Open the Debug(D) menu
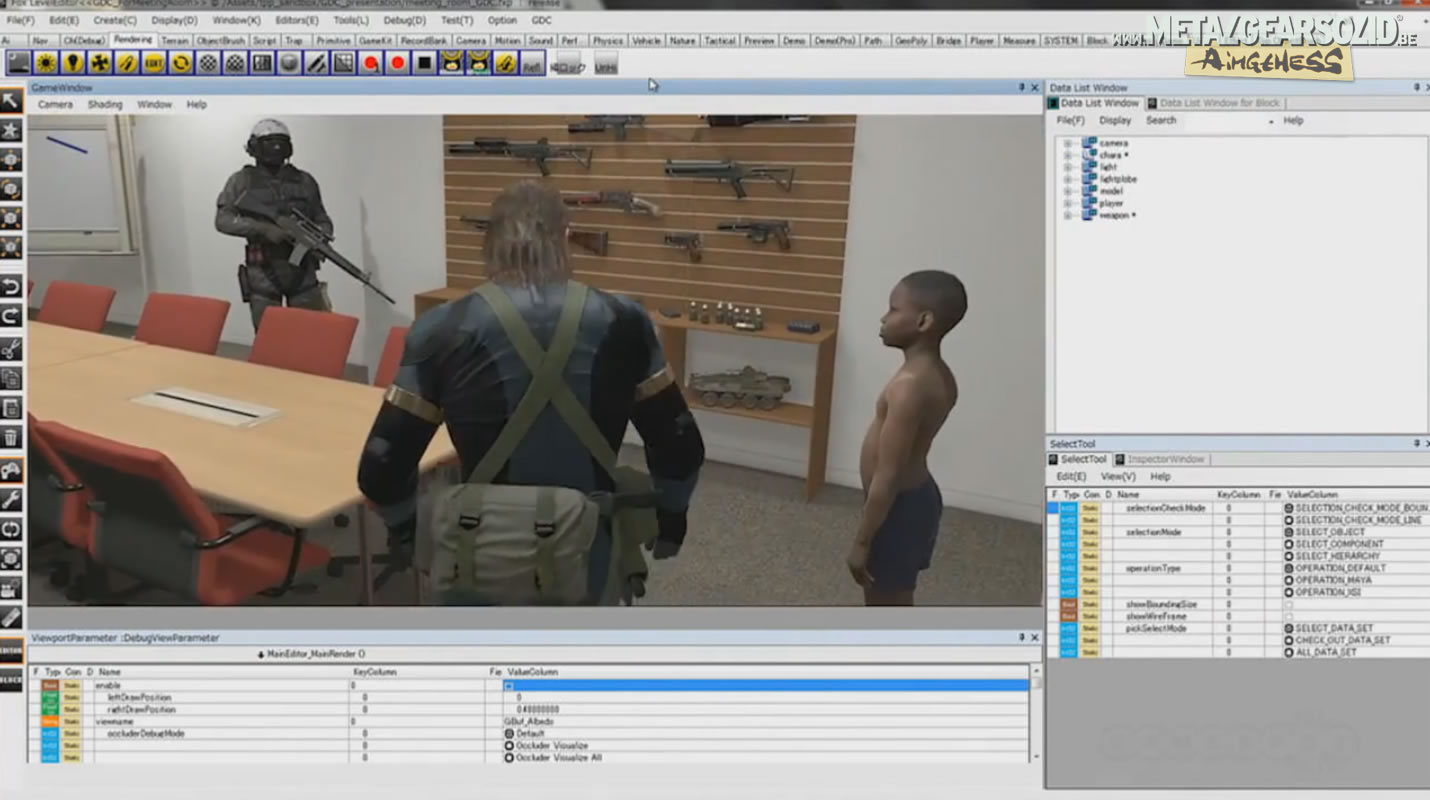Viewport: 1430px width, 800px height. tap(404, 20)
